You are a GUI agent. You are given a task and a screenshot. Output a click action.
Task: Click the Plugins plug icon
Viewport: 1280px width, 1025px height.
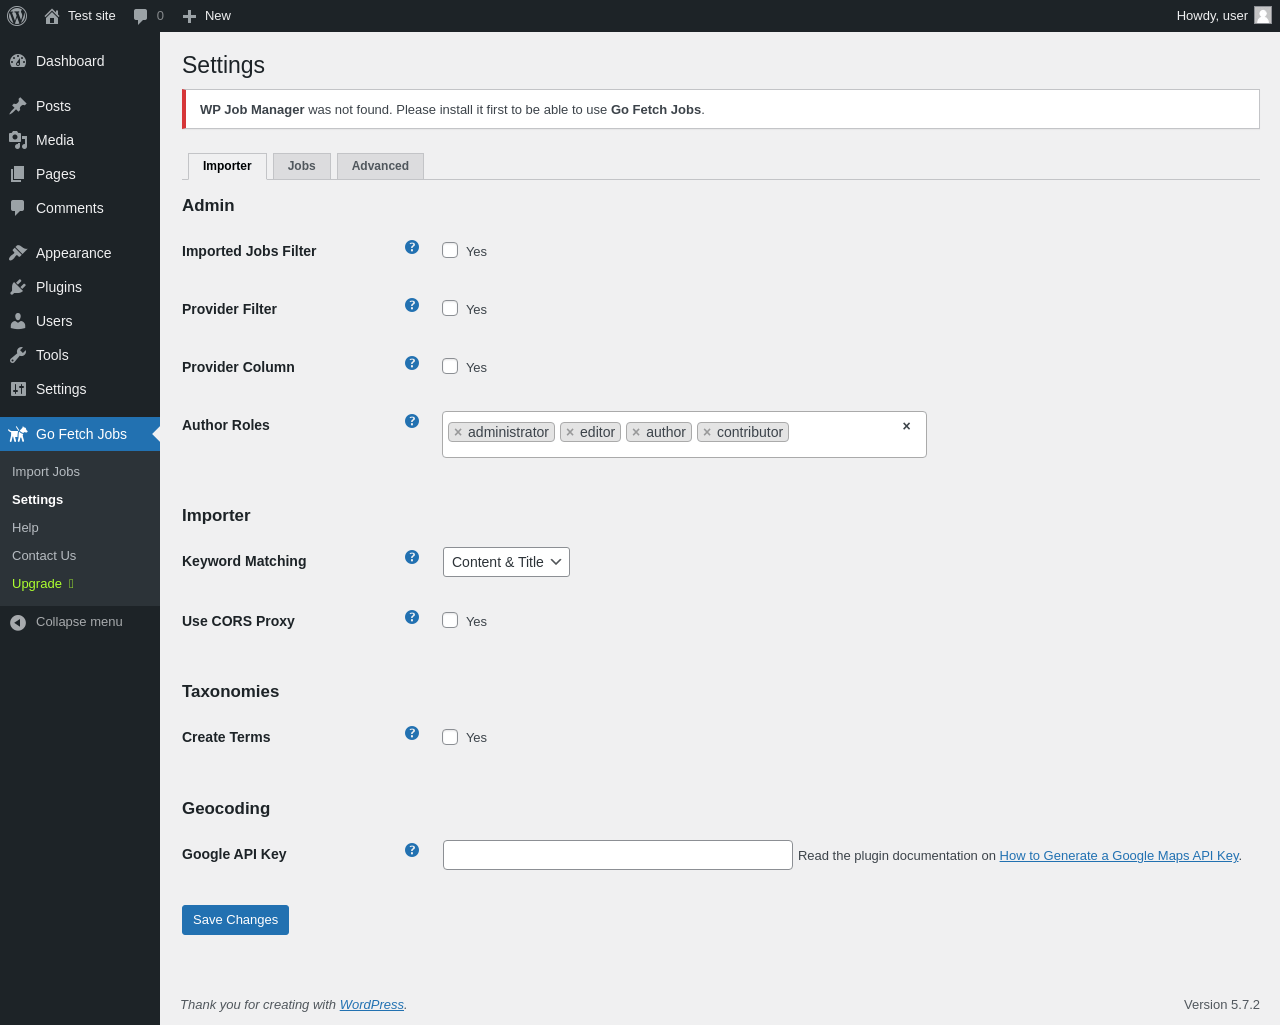tap(18, 287)
